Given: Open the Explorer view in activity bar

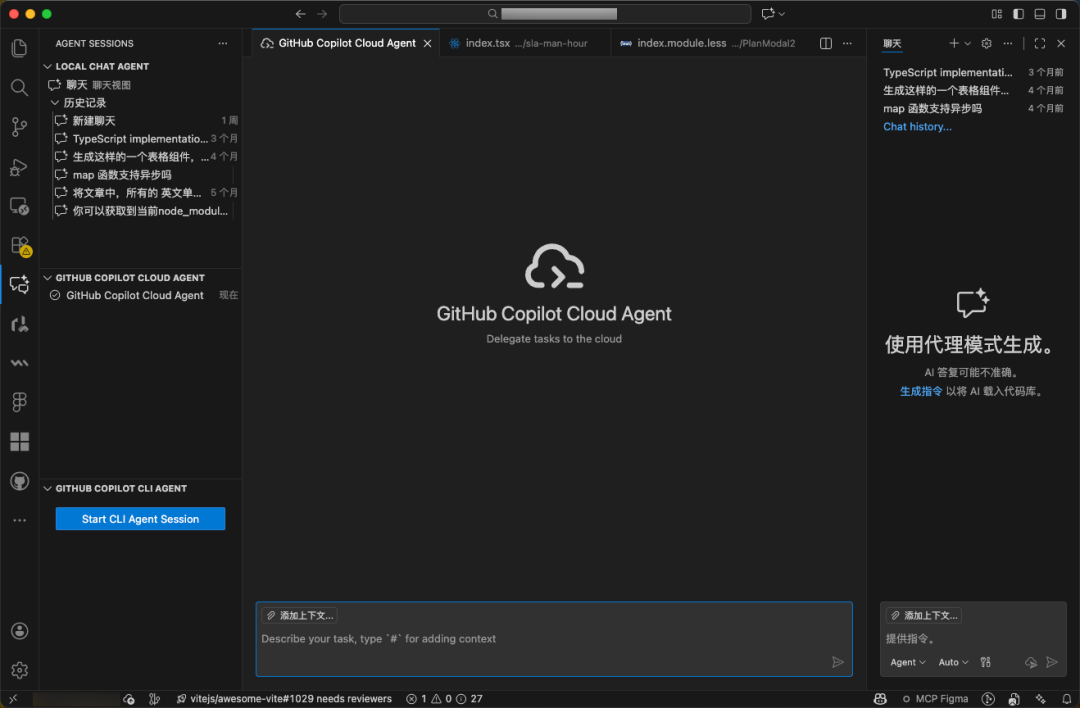Looking at the screenshot, I should click(19, 48).
